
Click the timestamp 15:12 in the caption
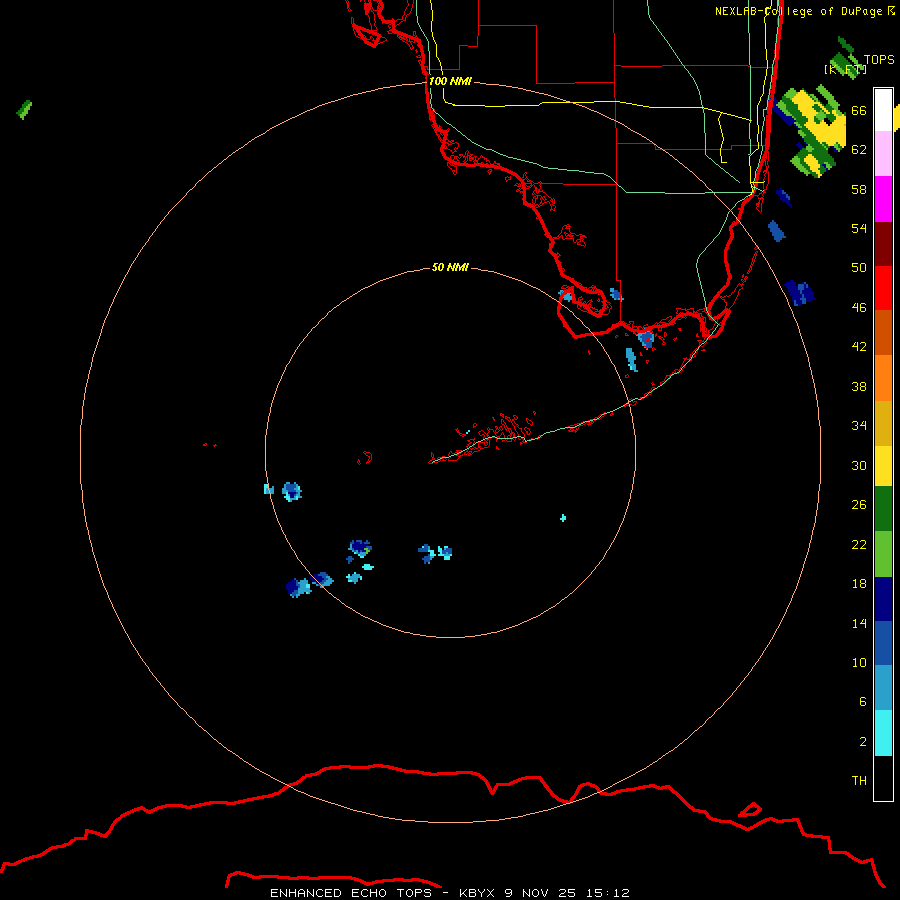click(608, 893)
